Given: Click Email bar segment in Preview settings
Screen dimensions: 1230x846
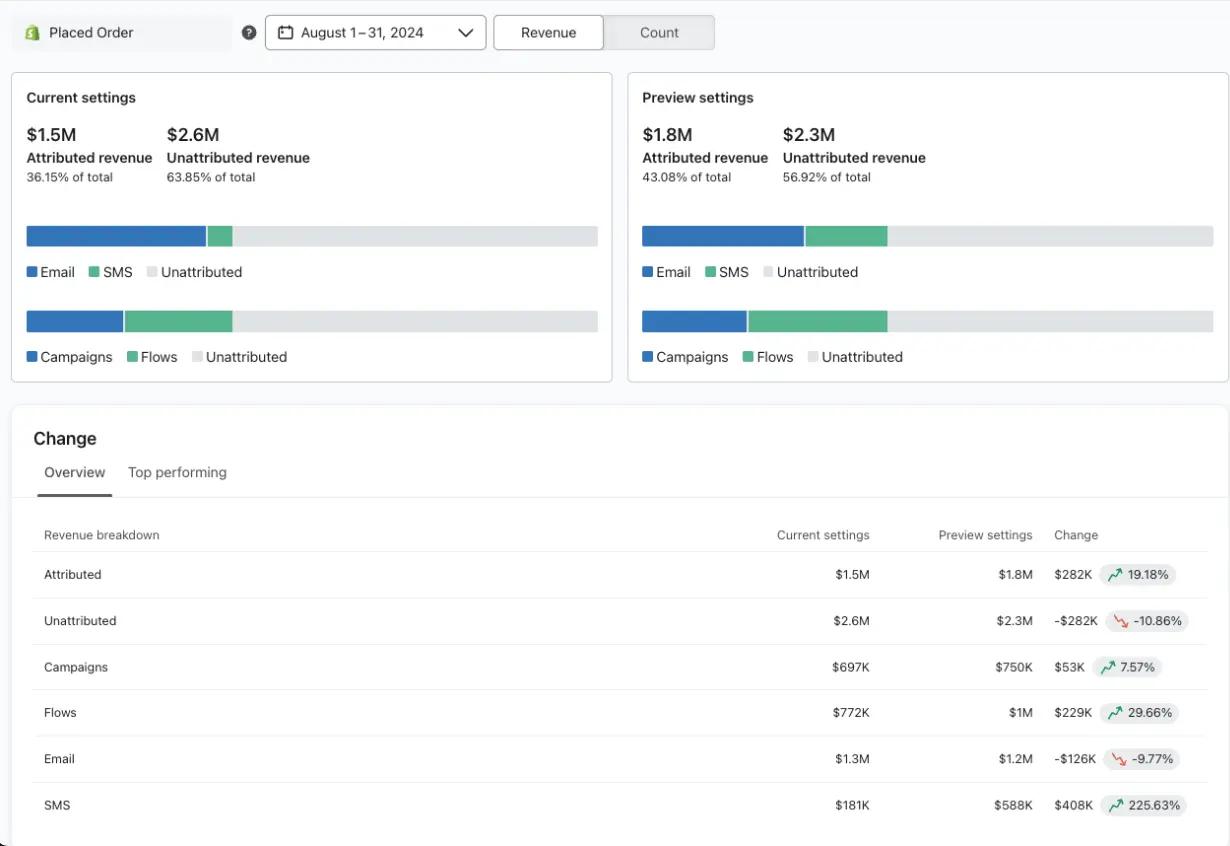Looking at the screenshot, I should (723, 236).
